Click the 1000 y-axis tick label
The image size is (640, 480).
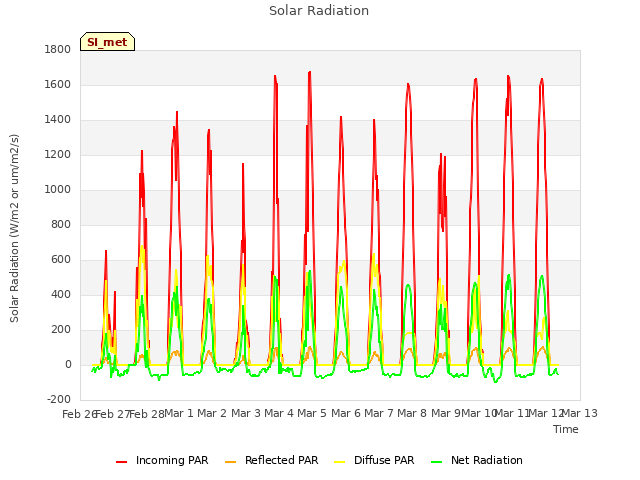click(x=58, y=189)
